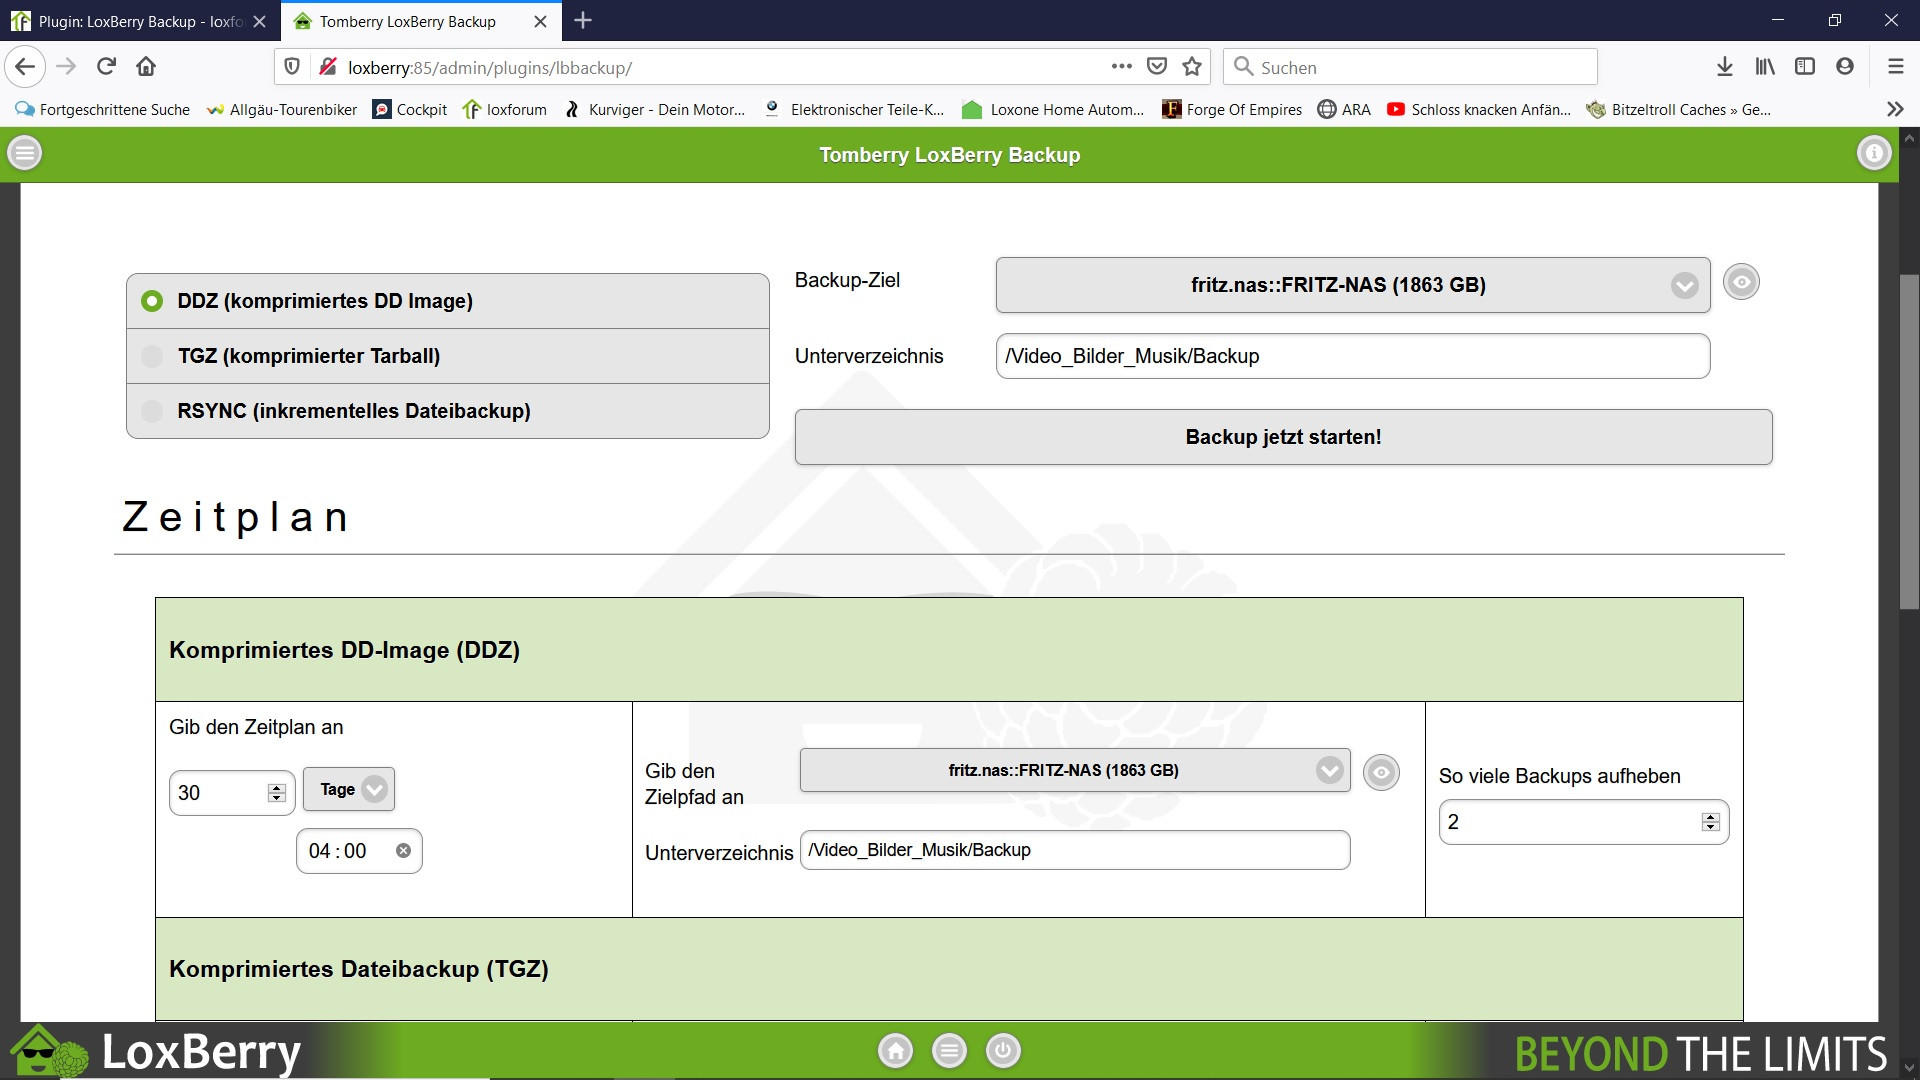The width and height of the screenshot is (1920, 1080).
Task: Click the footer menu list icon
Action: (x=949, y=1051)
